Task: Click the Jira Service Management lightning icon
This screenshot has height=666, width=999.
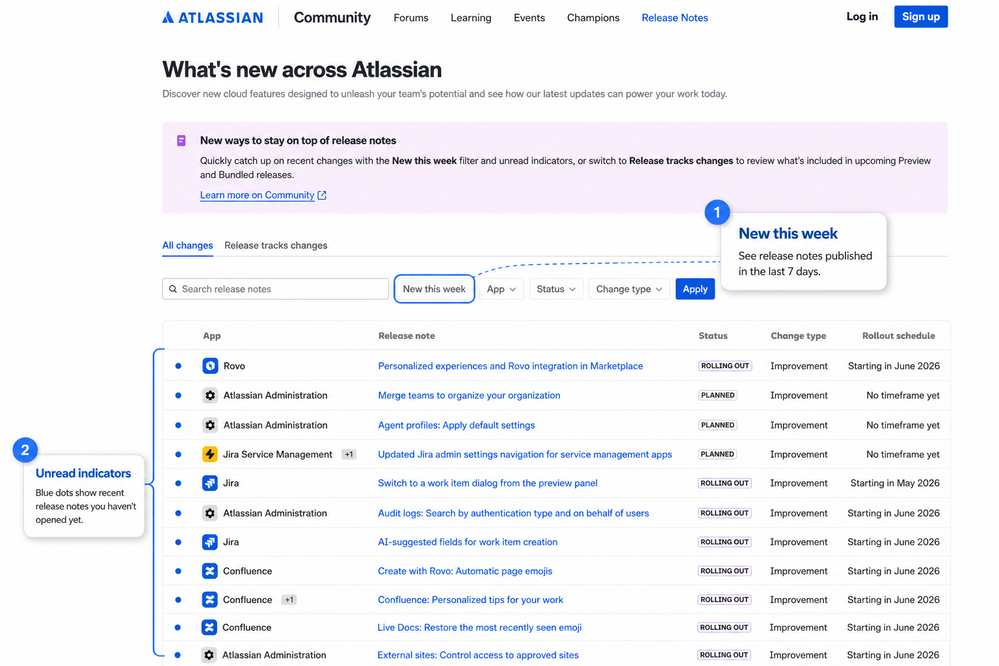Action: tap(210, 454)
